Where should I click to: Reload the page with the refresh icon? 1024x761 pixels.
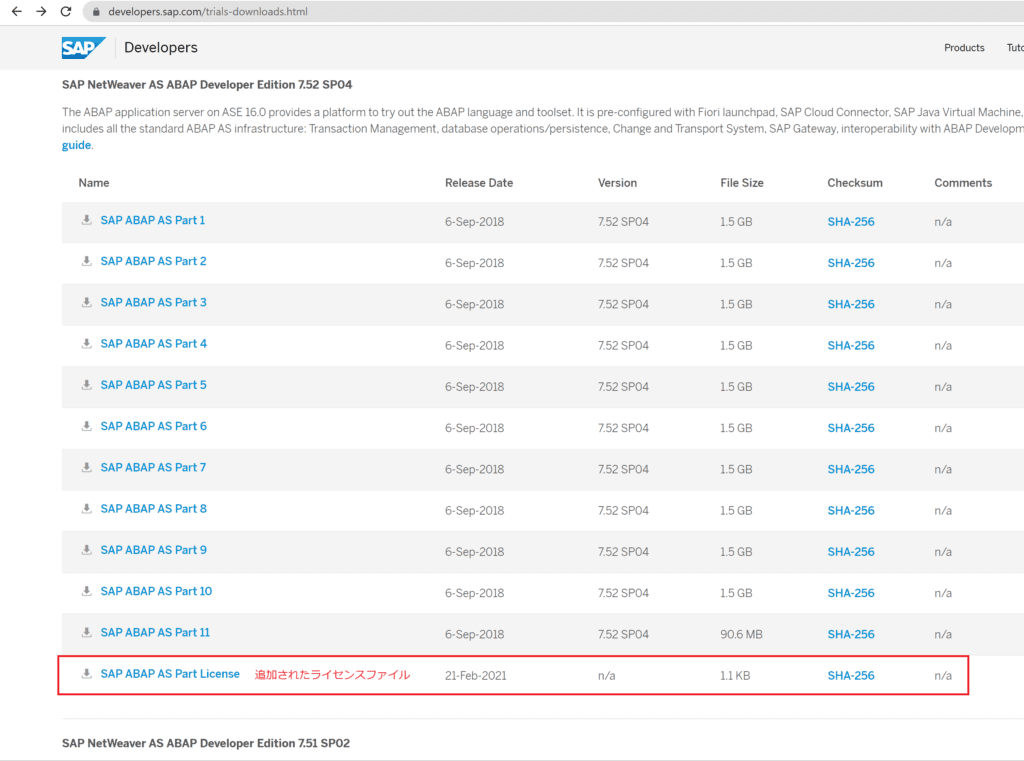coord(66,12)
